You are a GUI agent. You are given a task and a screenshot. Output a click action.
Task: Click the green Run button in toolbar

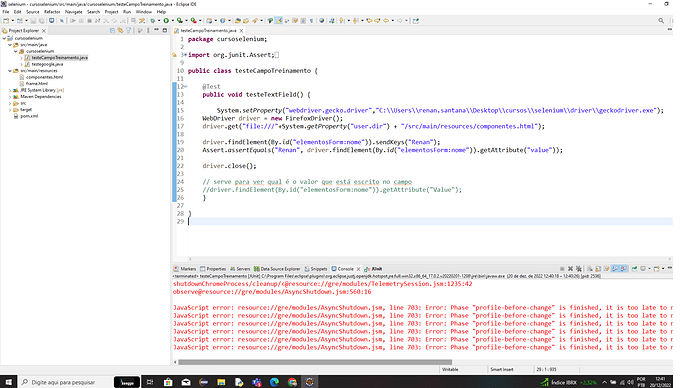pyautogui.click(x=166, y=20)
